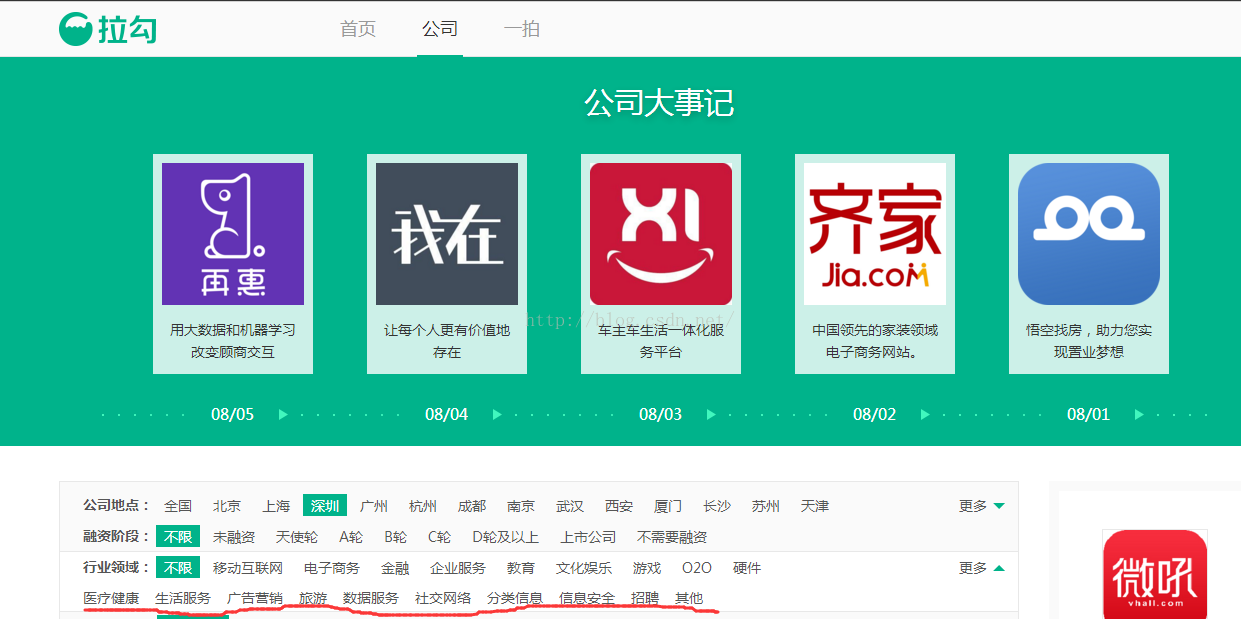Image resolution: width=1241 pixels, height=619 pixels.
Task: Select the 08/03 timeline date
Action: click(660, 414)
